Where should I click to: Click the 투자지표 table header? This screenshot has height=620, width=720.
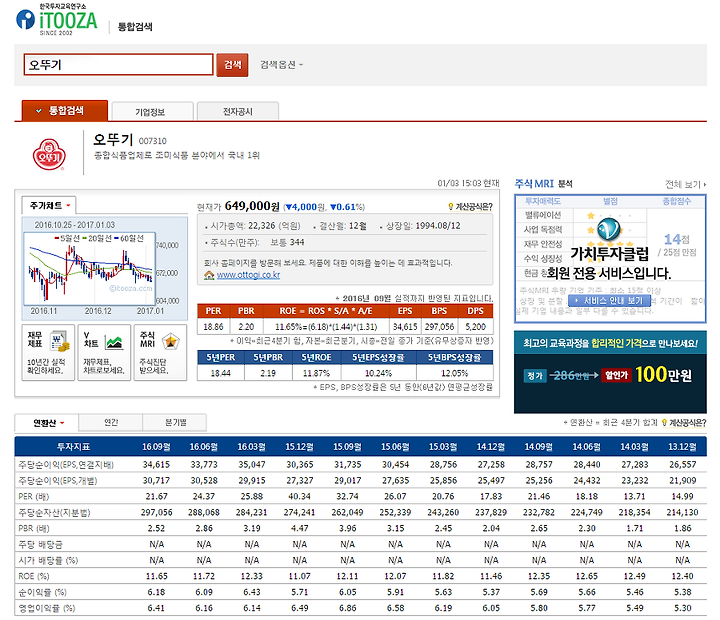pyautogui.click(x=73, y=446)
